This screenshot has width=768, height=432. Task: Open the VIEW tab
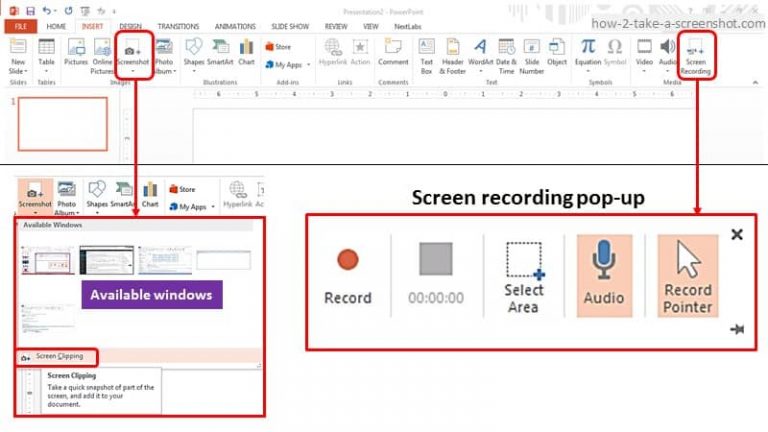click(371, 26)
